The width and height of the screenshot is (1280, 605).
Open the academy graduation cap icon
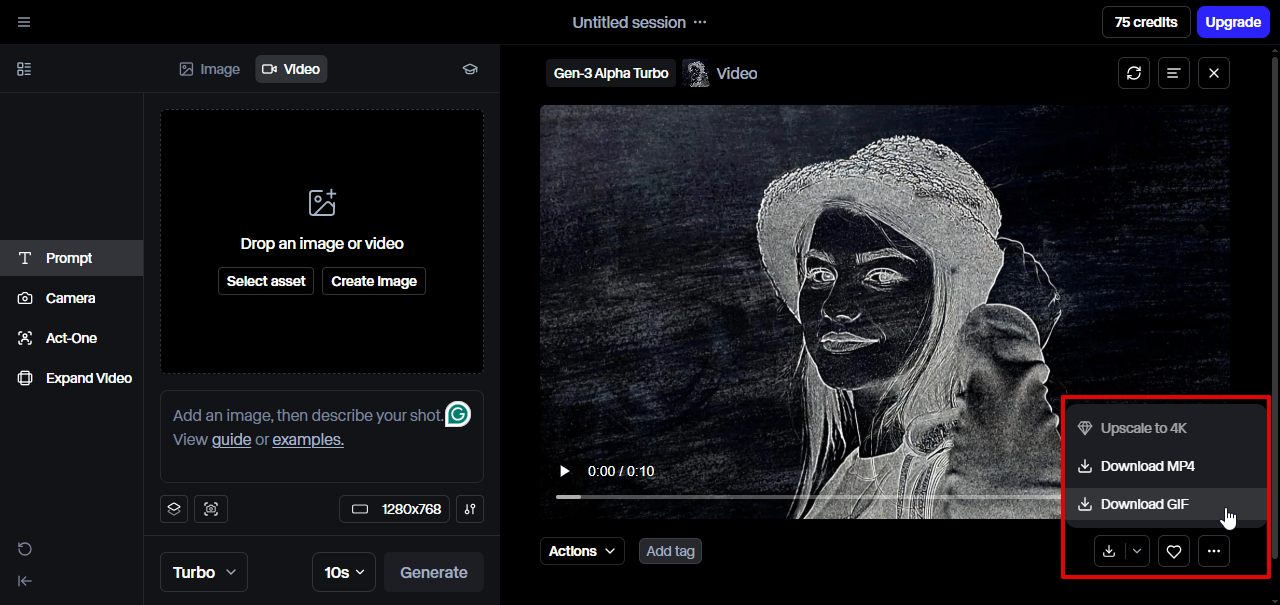coord(470,69)
